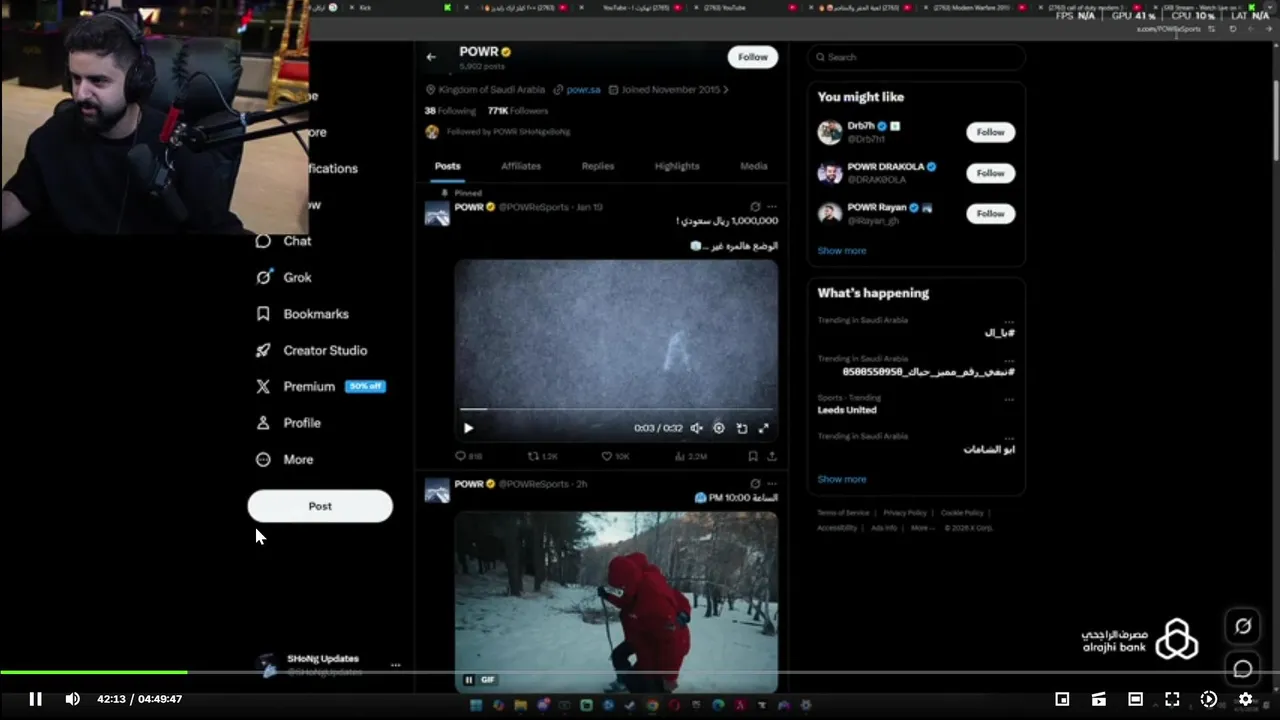Click the white Post button
The height and width of the screenshot is (720, 1280).
click(320, 506)
